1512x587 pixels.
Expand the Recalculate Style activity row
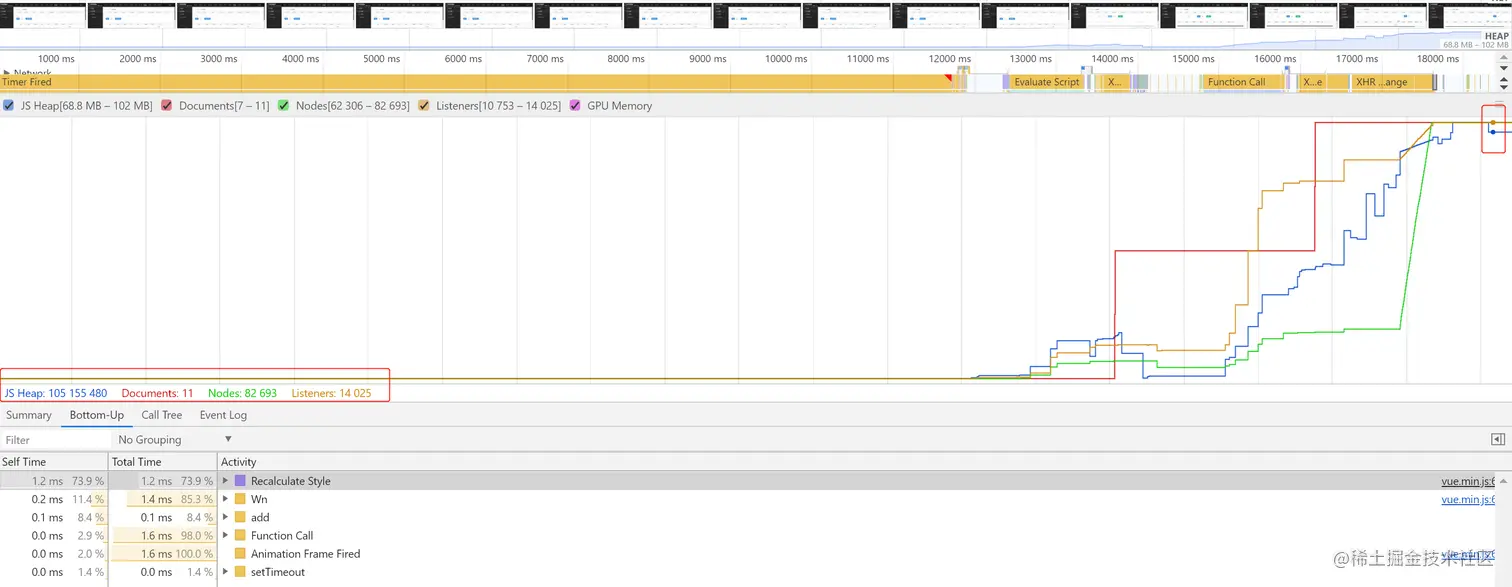point(225,481)
